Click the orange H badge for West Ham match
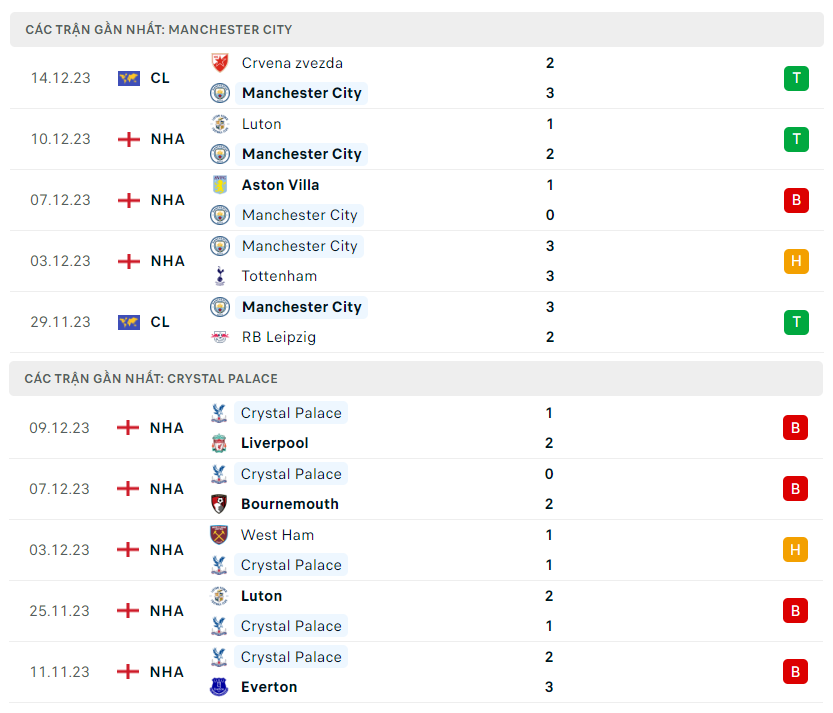The width and height of the screenshot is (833, 713). pyautogui.click(x=796, y=550)
